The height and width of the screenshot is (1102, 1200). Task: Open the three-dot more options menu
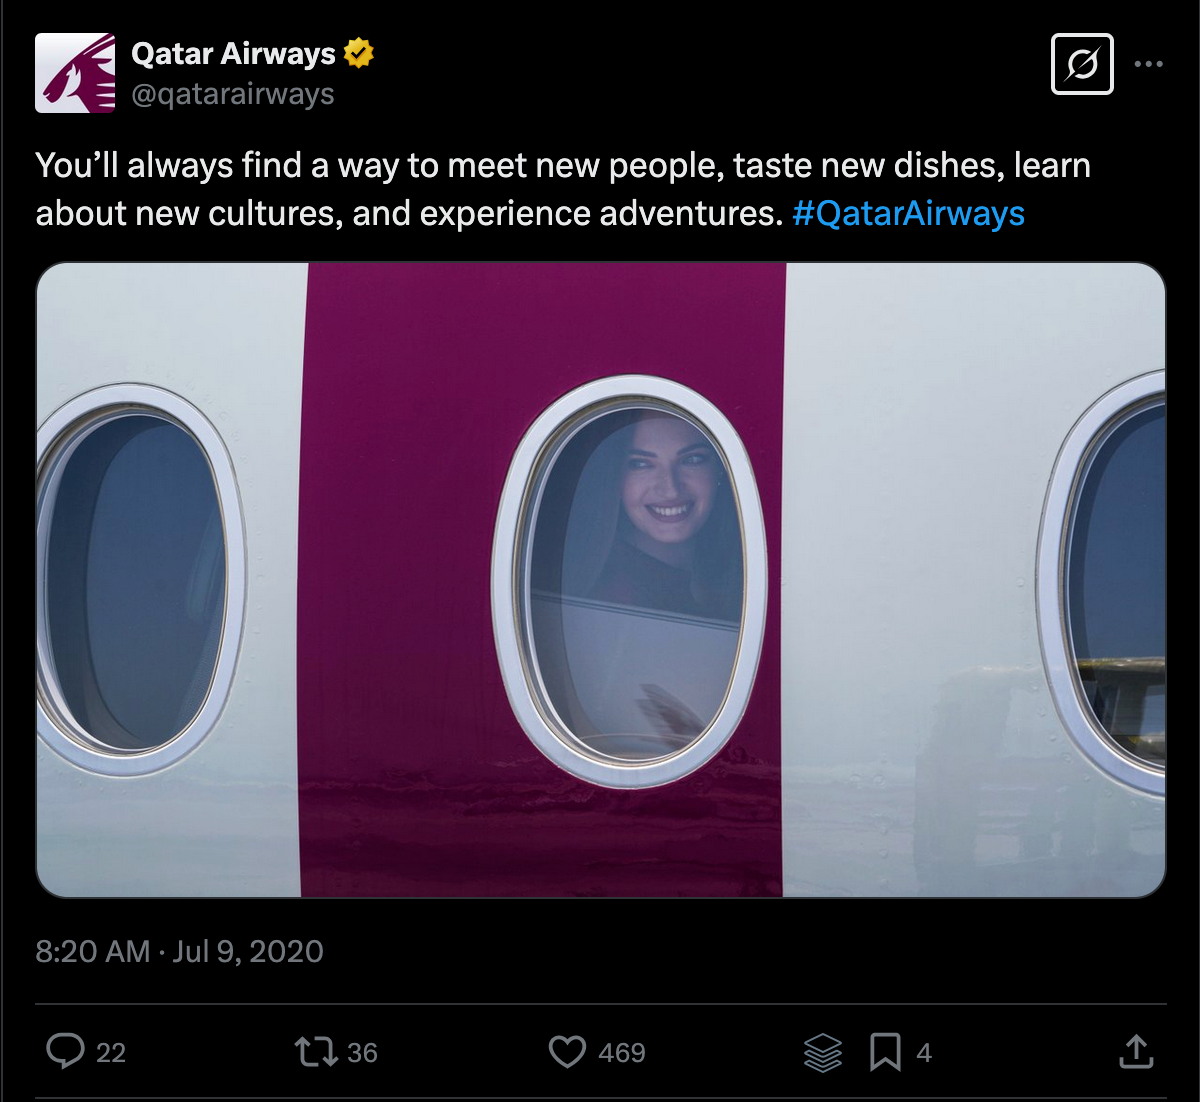click(x=1149, y=65)
